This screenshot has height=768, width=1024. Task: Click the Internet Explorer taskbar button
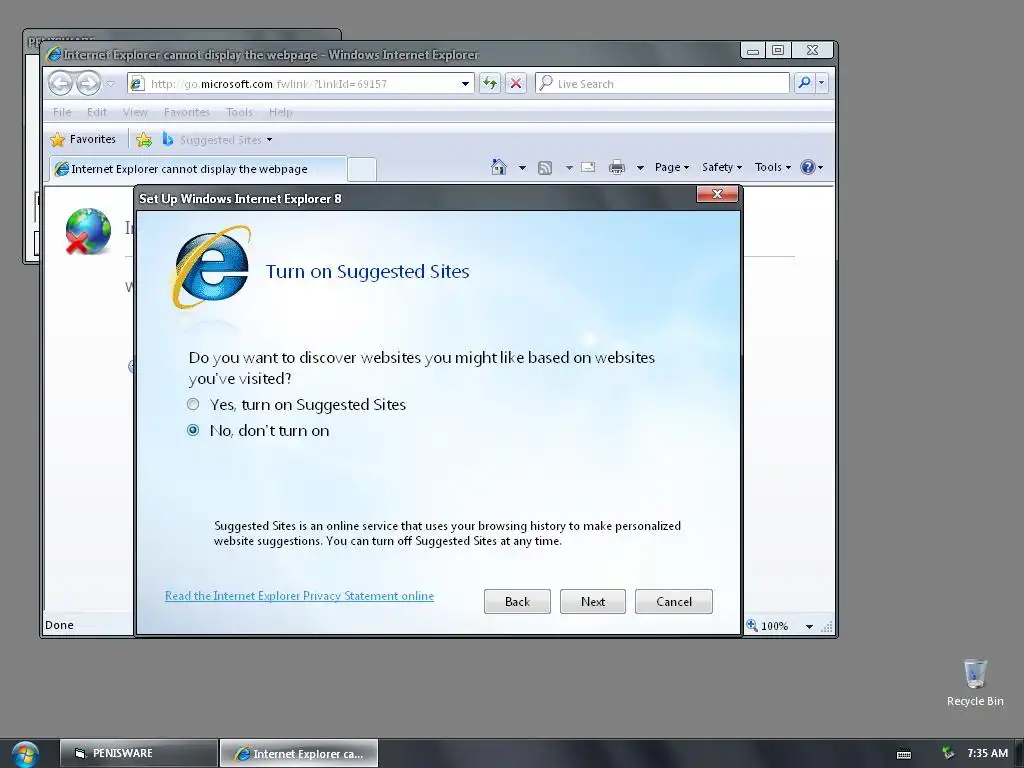(299, 753)
